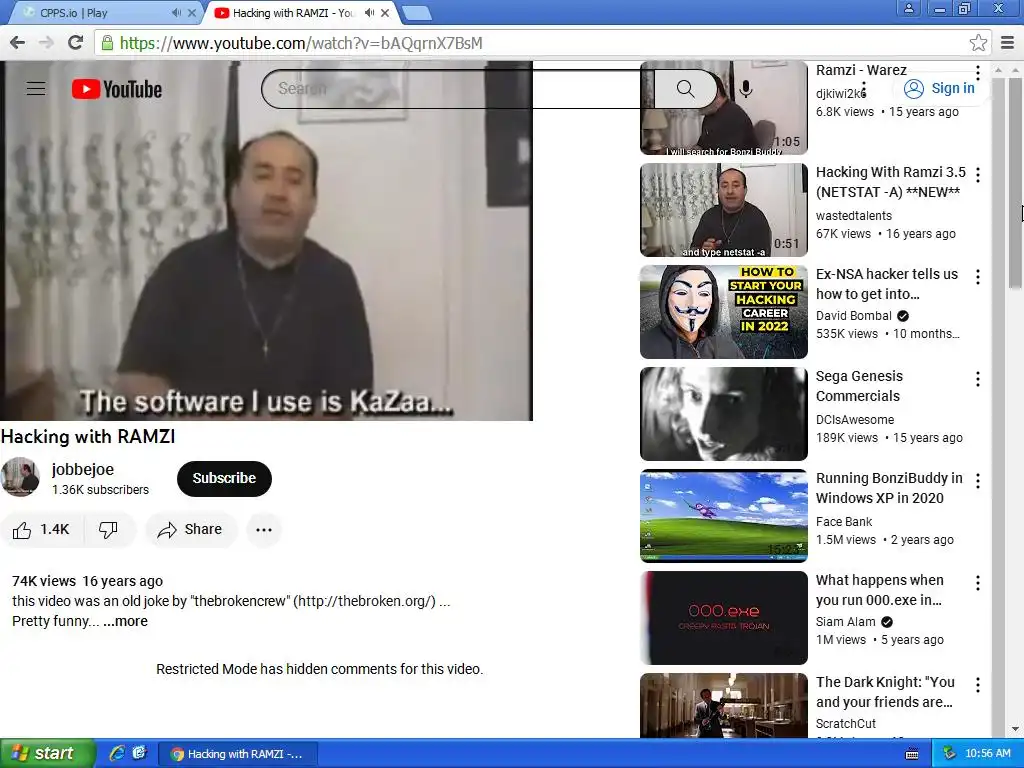Close the CPPS.io tab

tap(191, 13)
